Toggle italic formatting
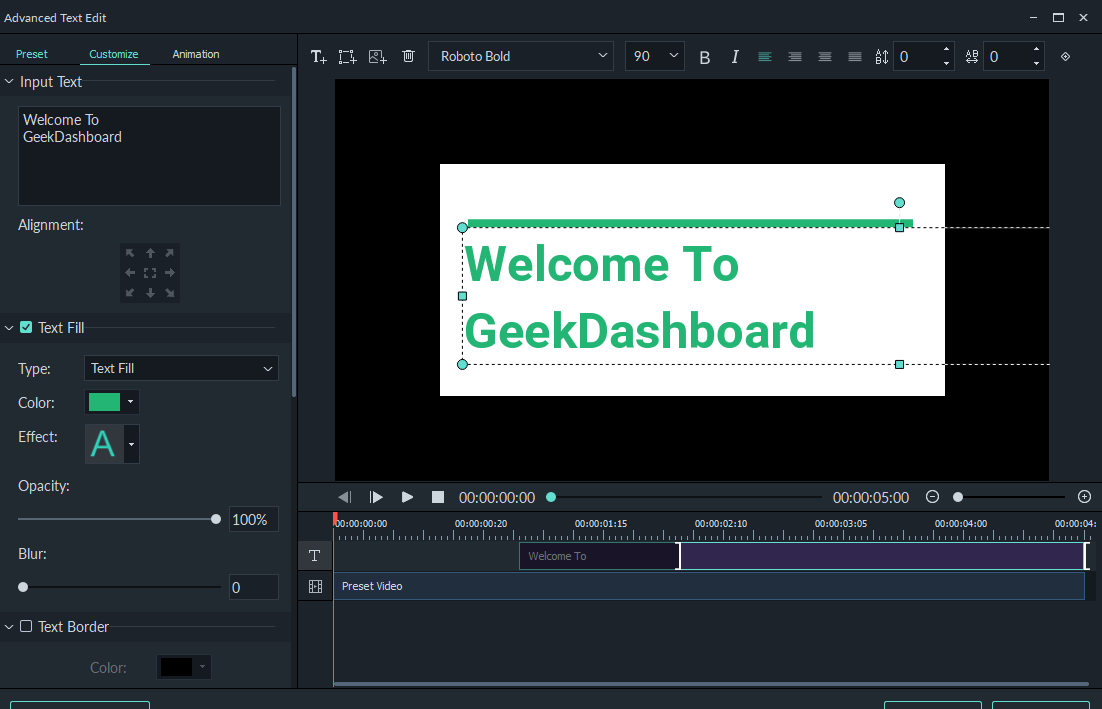 click(735, 56)
